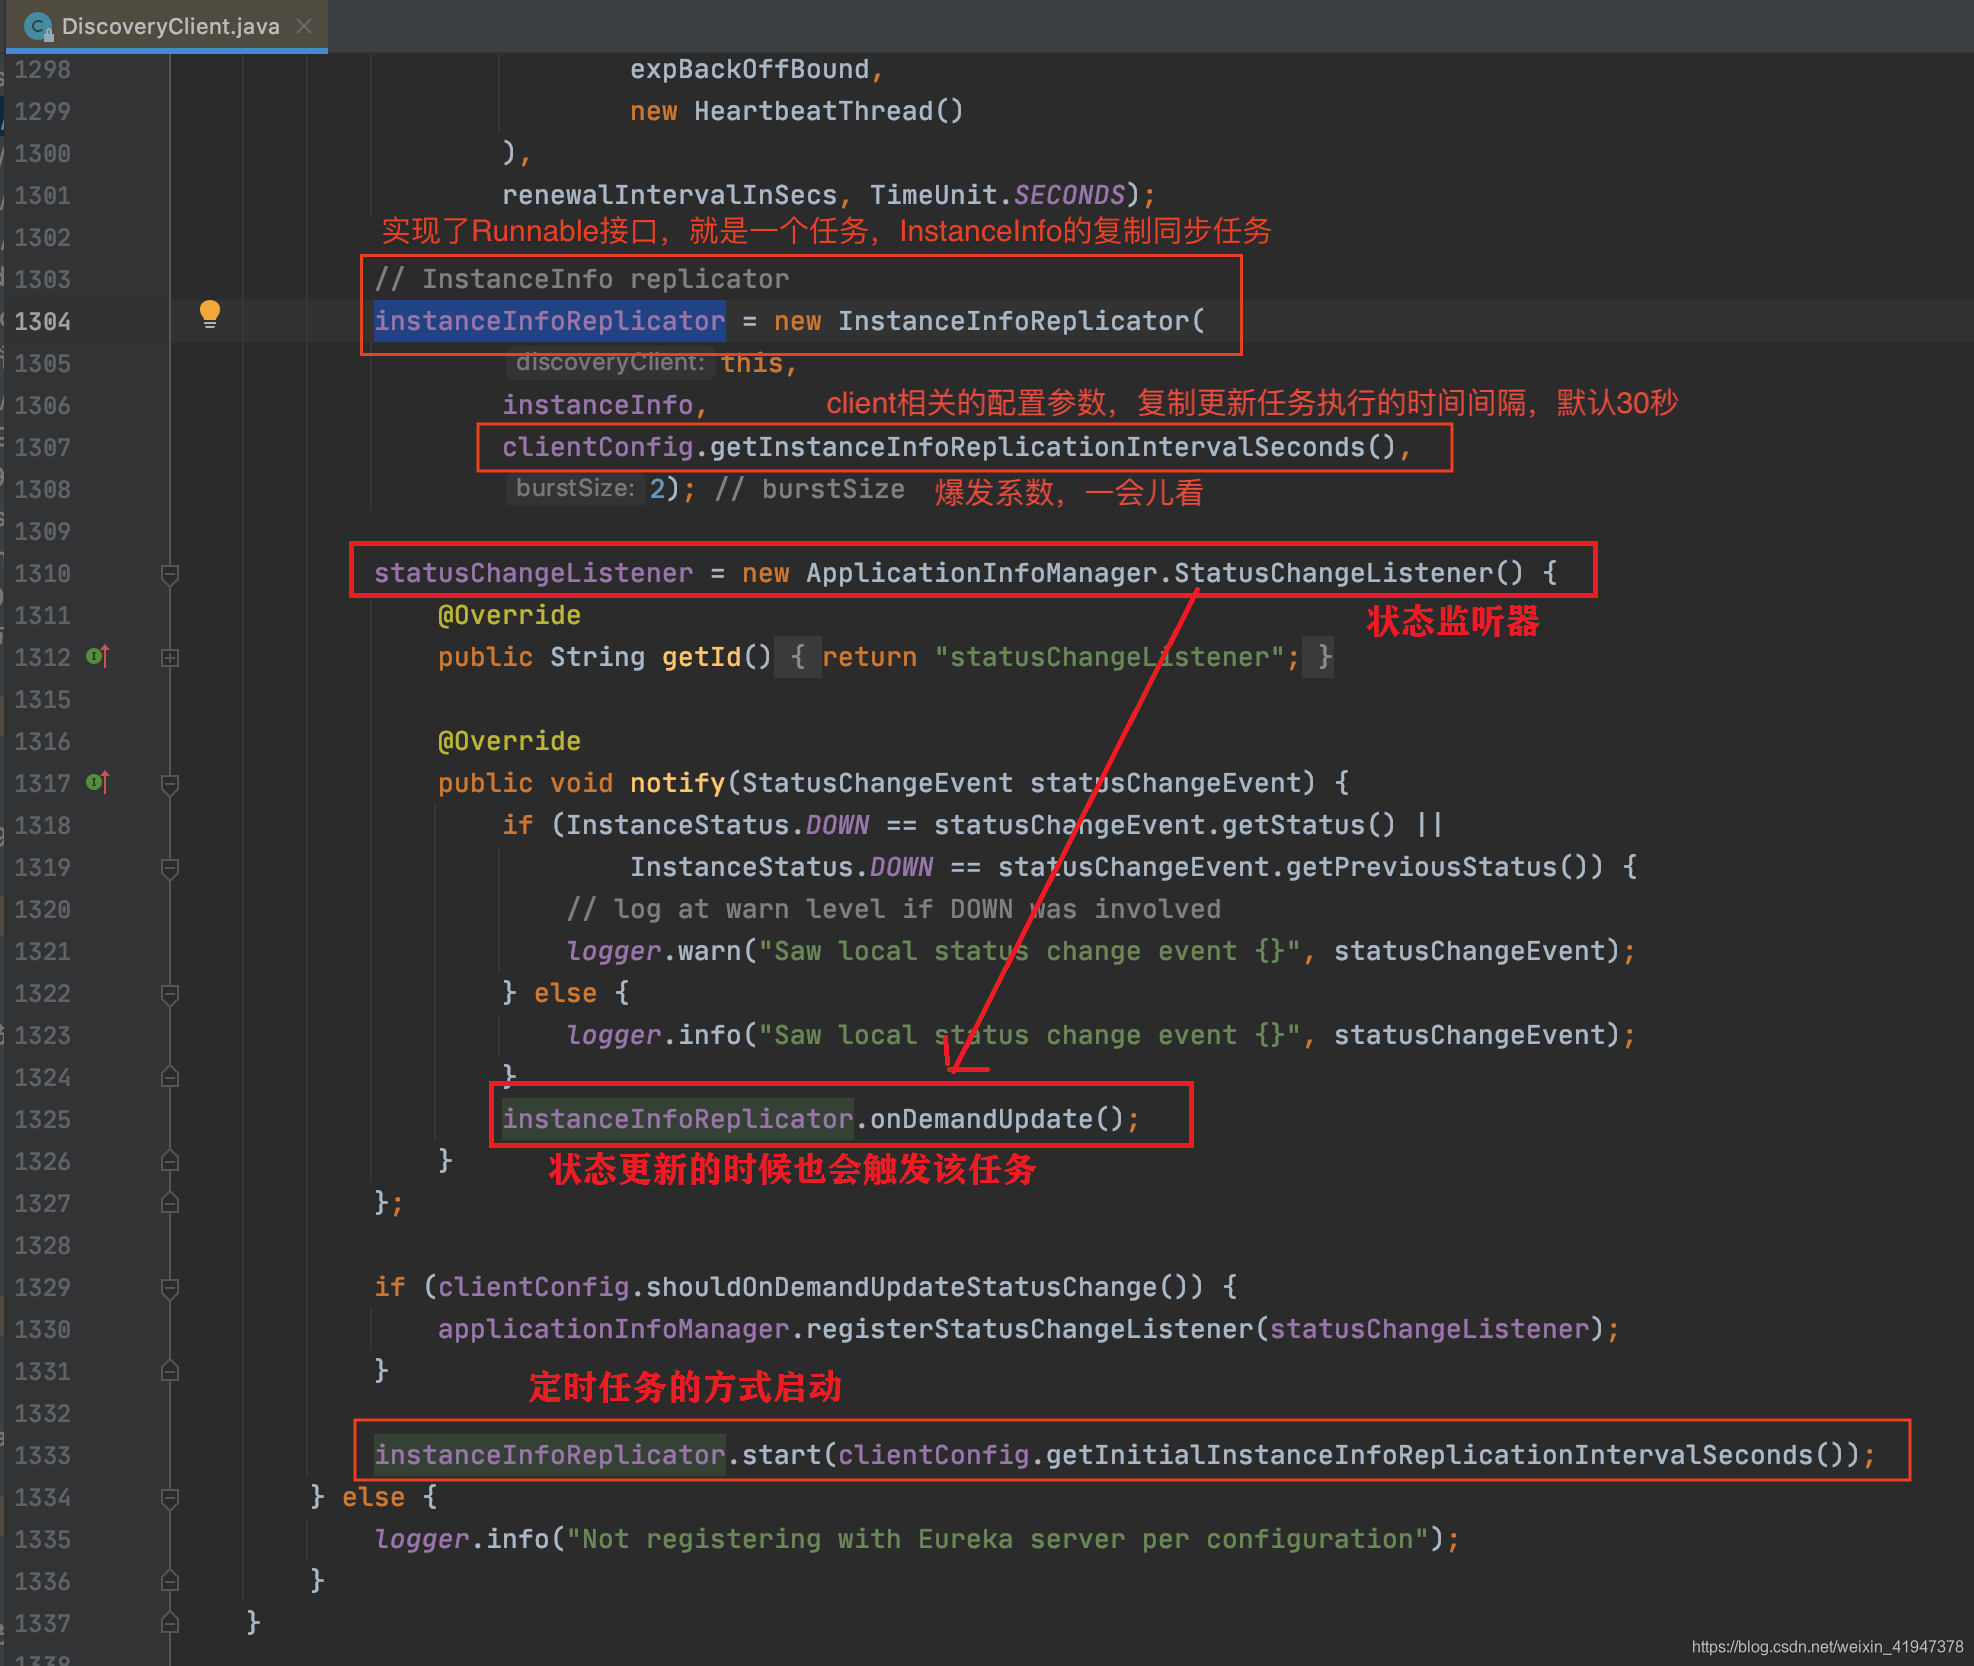Collapse the else block at line 1334
1974x1666 pixels.
[x=170, y=1498]
